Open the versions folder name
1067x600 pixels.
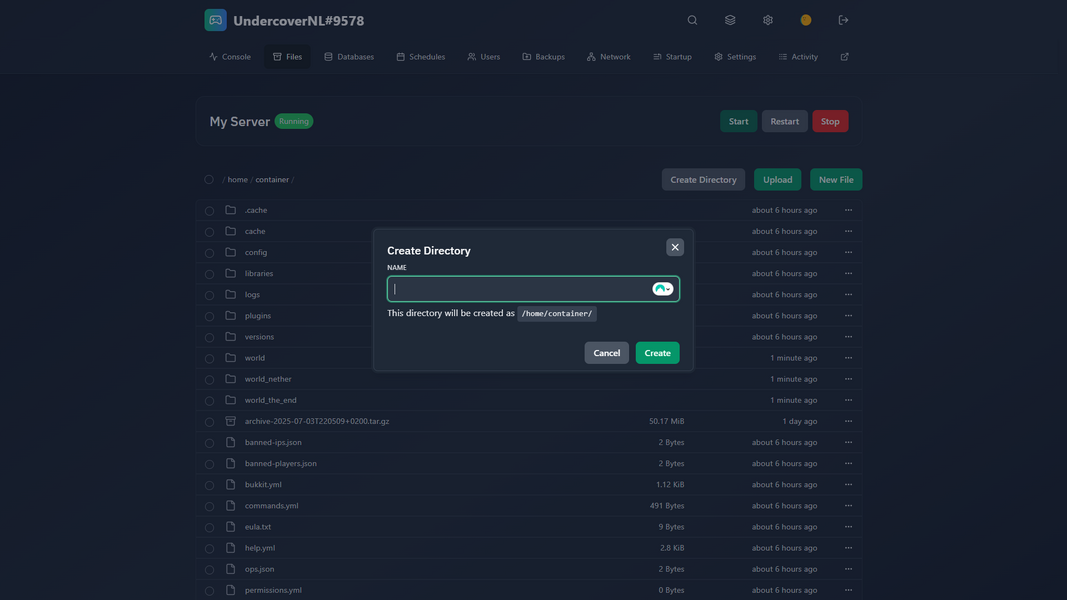(259, 337)
